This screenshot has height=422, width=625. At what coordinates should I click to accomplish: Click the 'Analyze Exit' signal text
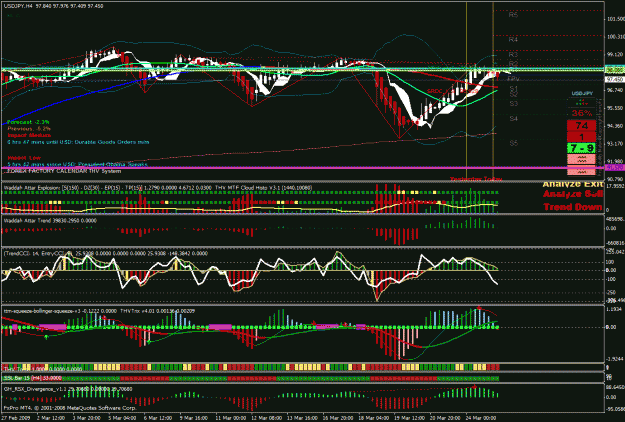tap(572, 185)
